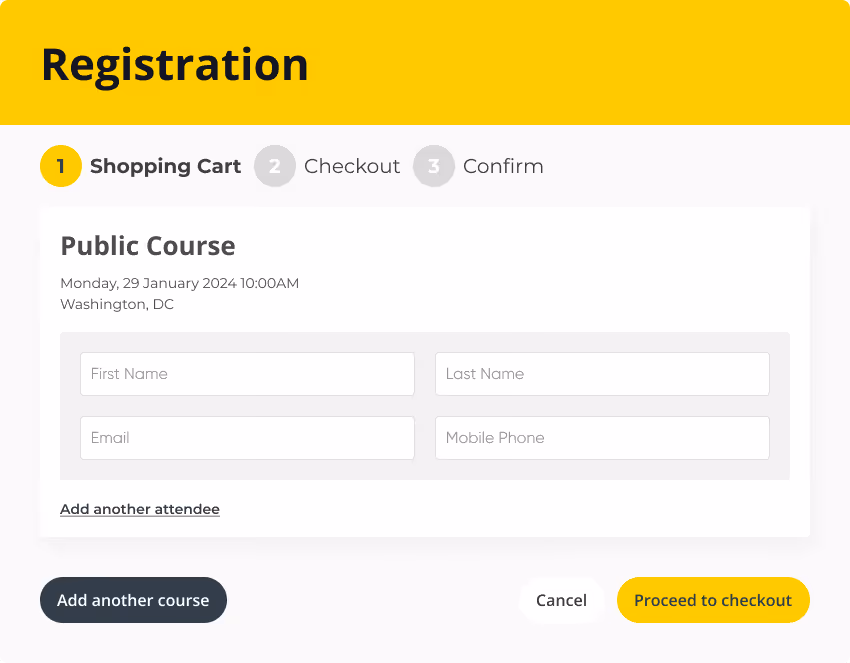Viewport: 850px width, 663px height.
Task: Click inside the First Name field
Action: pos(247,373)
